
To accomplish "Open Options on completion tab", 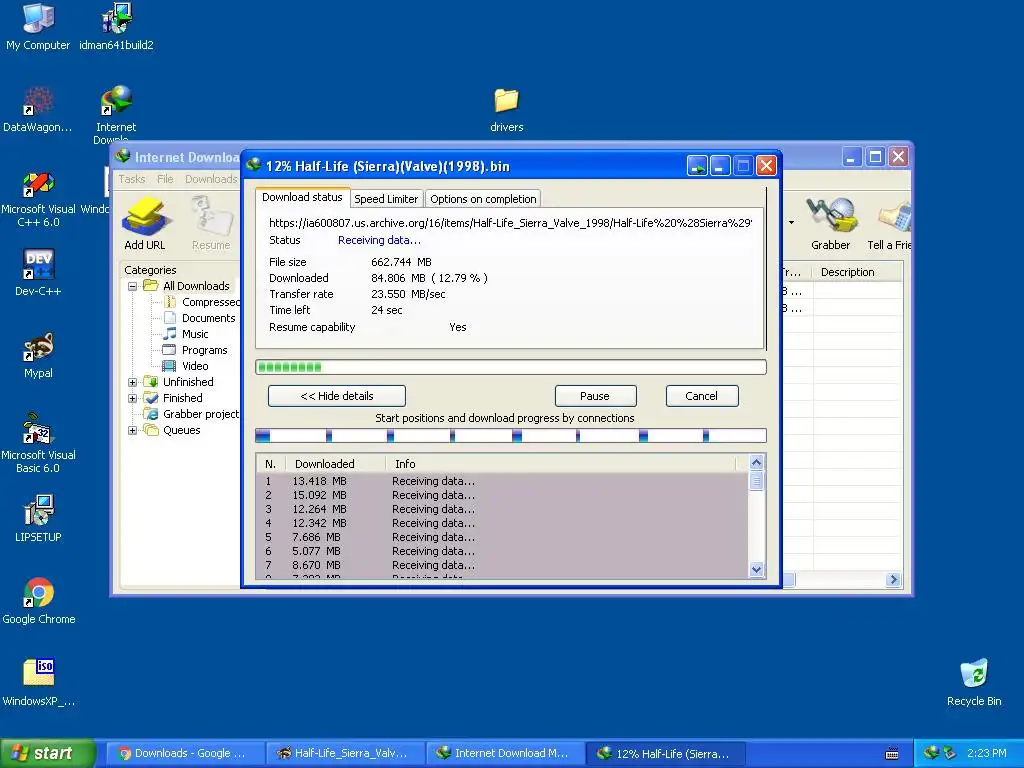I will pos(483,199).
